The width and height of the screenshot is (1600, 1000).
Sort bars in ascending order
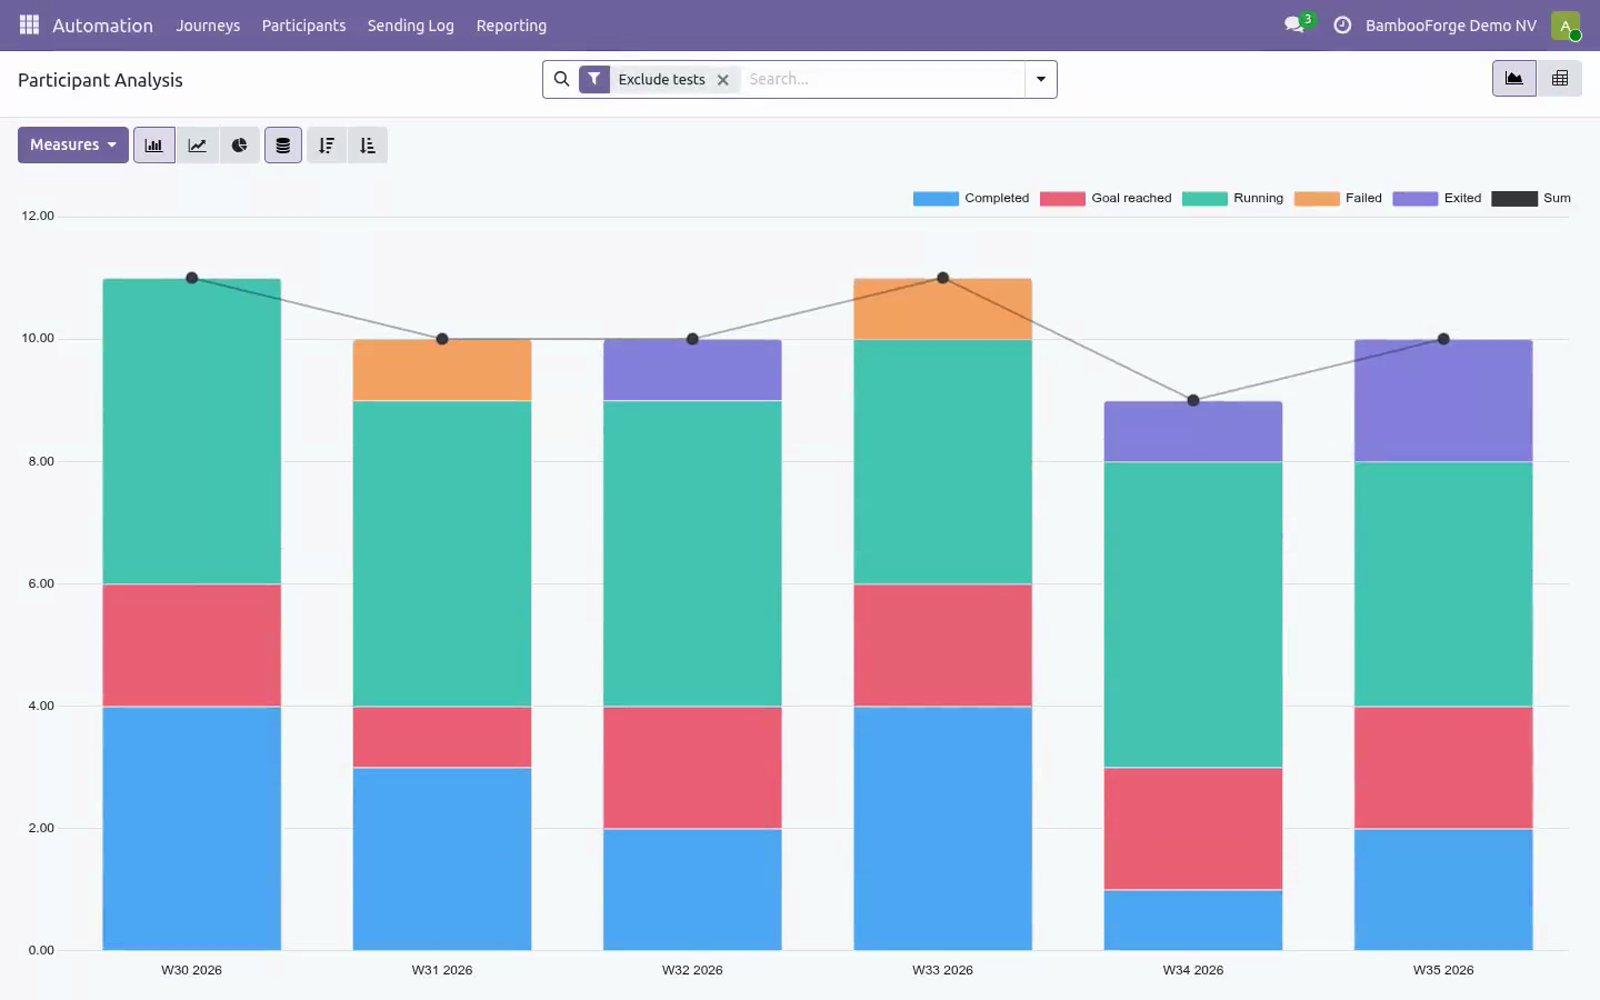click(368, 145)
